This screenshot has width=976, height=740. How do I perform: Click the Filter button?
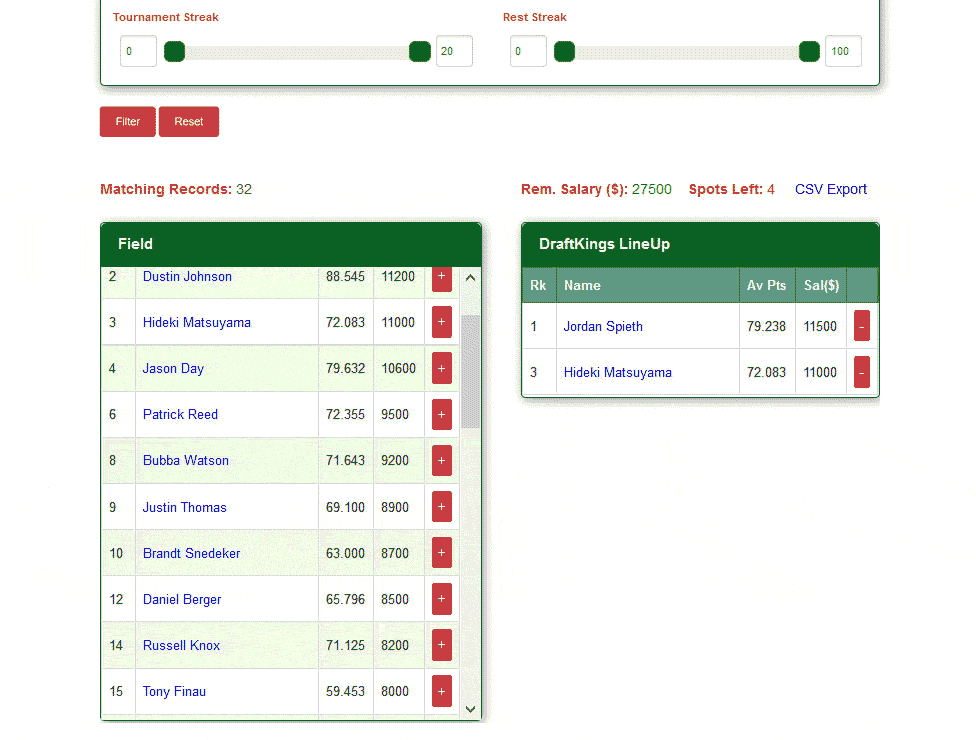click(128, 121)
